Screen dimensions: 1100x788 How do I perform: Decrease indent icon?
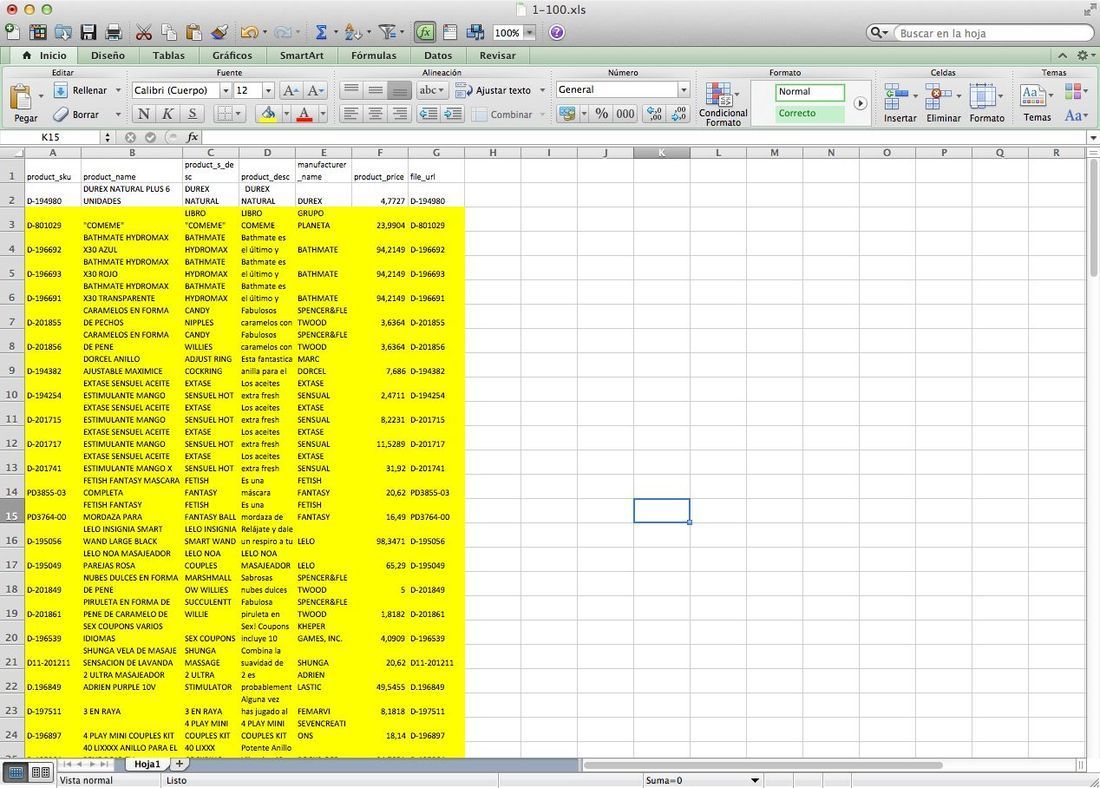click(429, 114)
